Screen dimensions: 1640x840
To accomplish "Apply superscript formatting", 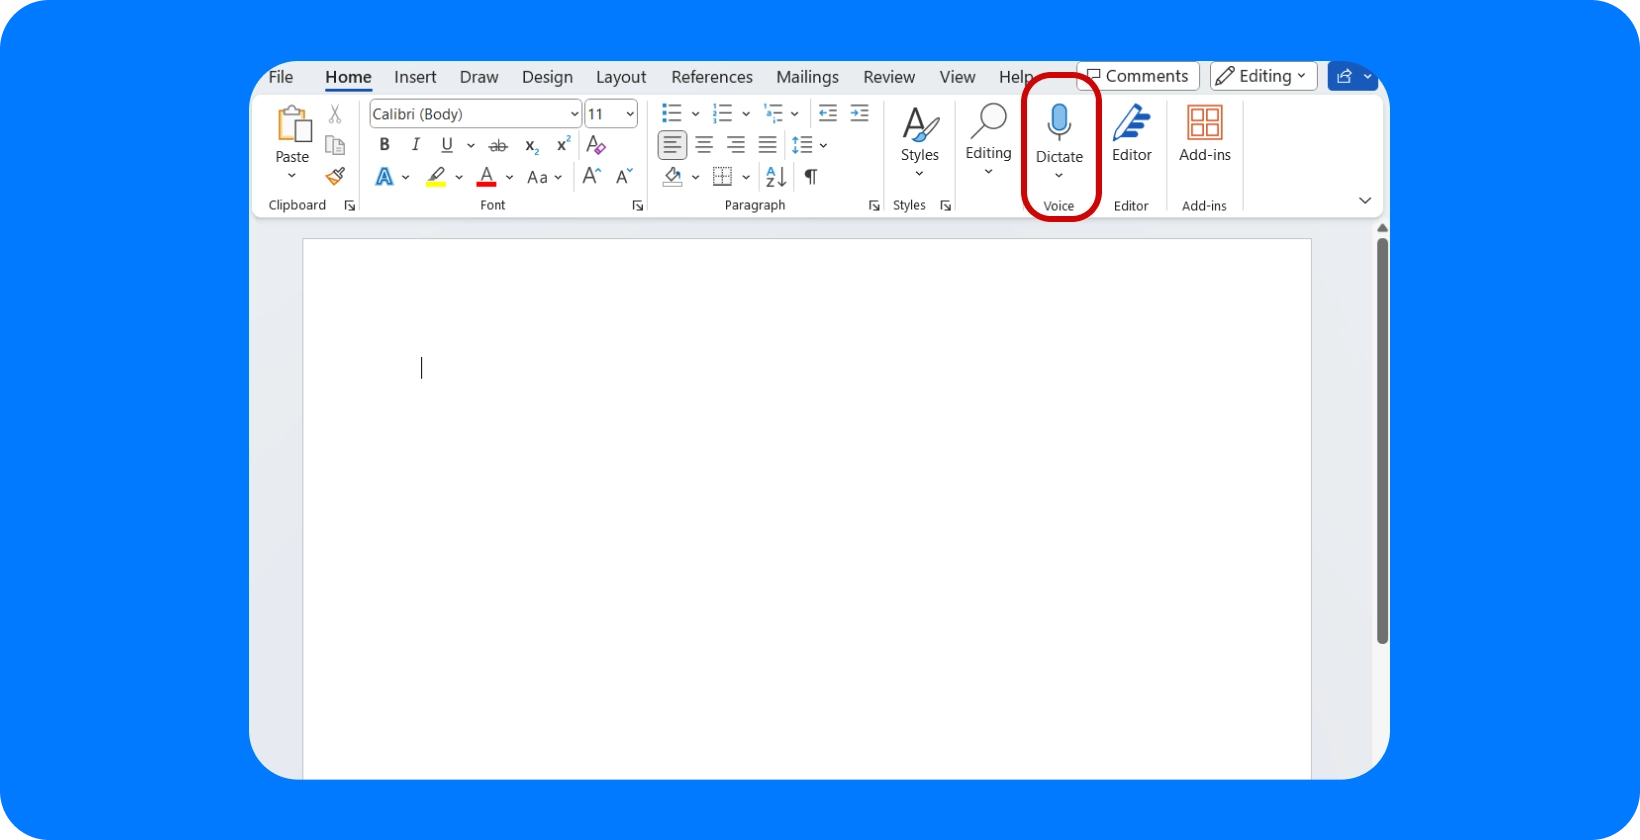I will tap(563, 144).
